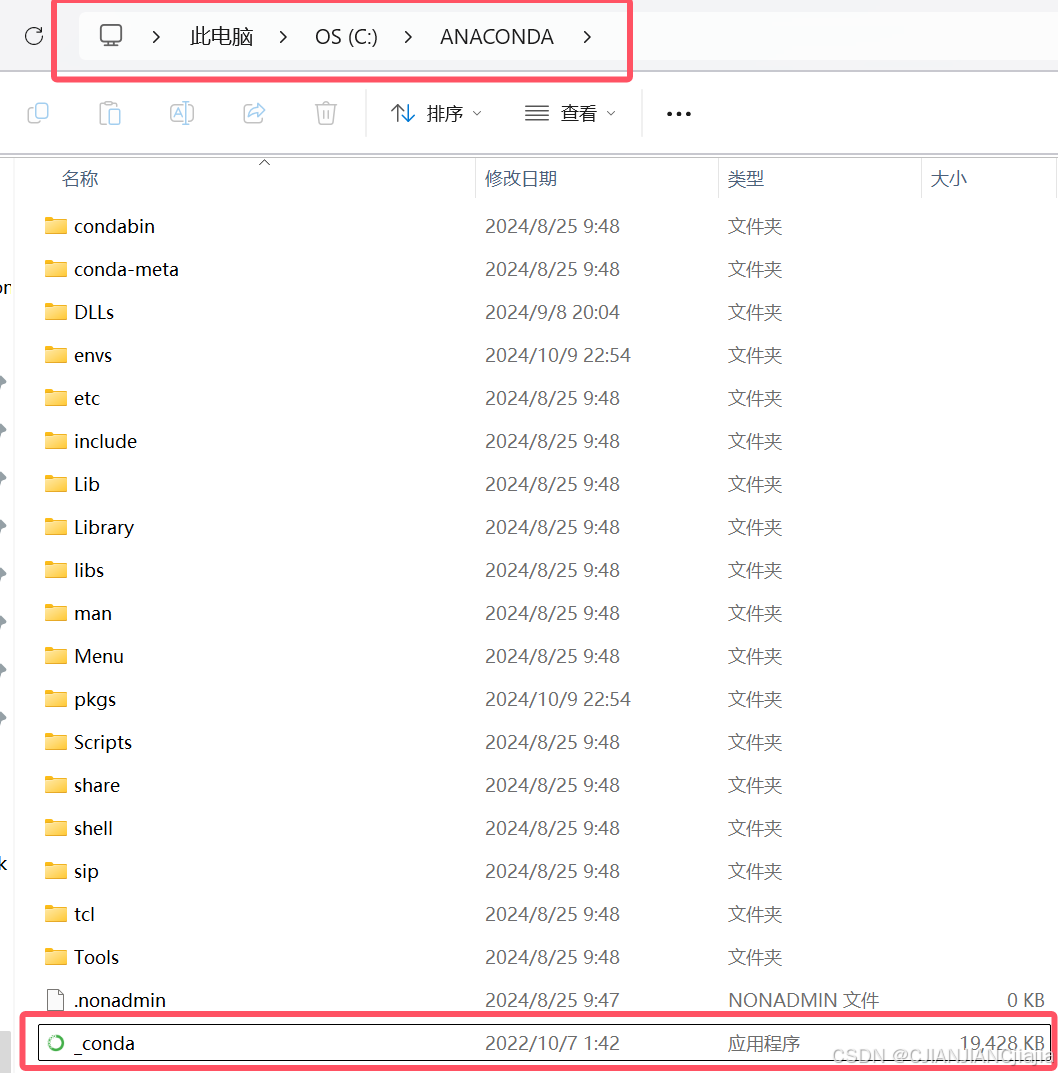Select the Menu folder icon
Viewport: 1058px width, 1073px height.
pos(55,656)
